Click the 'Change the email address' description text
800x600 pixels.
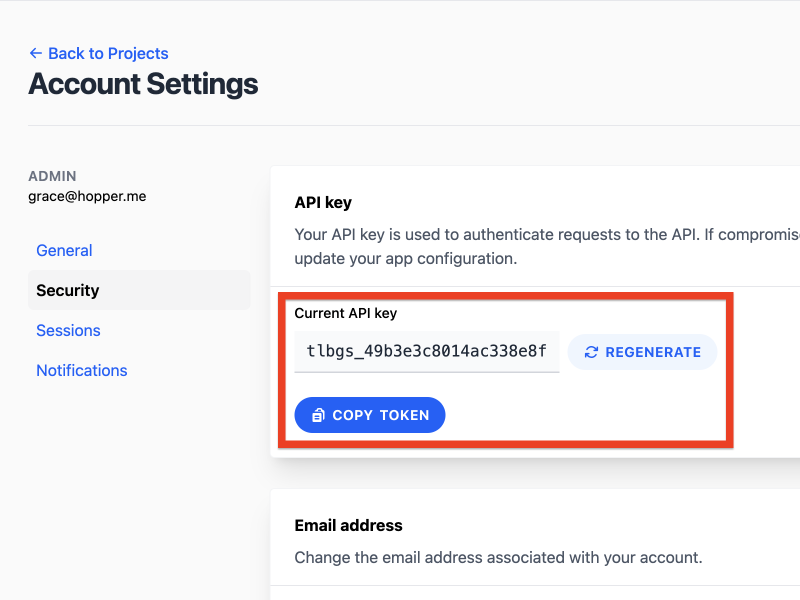coord(498,558)
